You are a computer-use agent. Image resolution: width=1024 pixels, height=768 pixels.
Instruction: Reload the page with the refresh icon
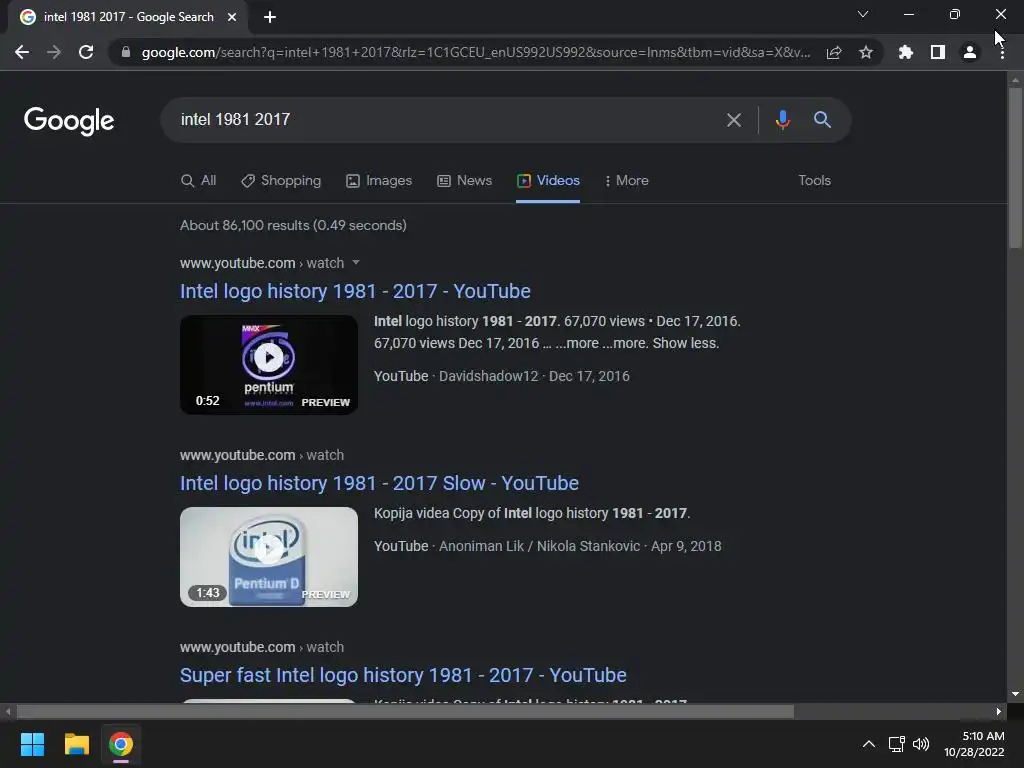[x=86, y=52]
